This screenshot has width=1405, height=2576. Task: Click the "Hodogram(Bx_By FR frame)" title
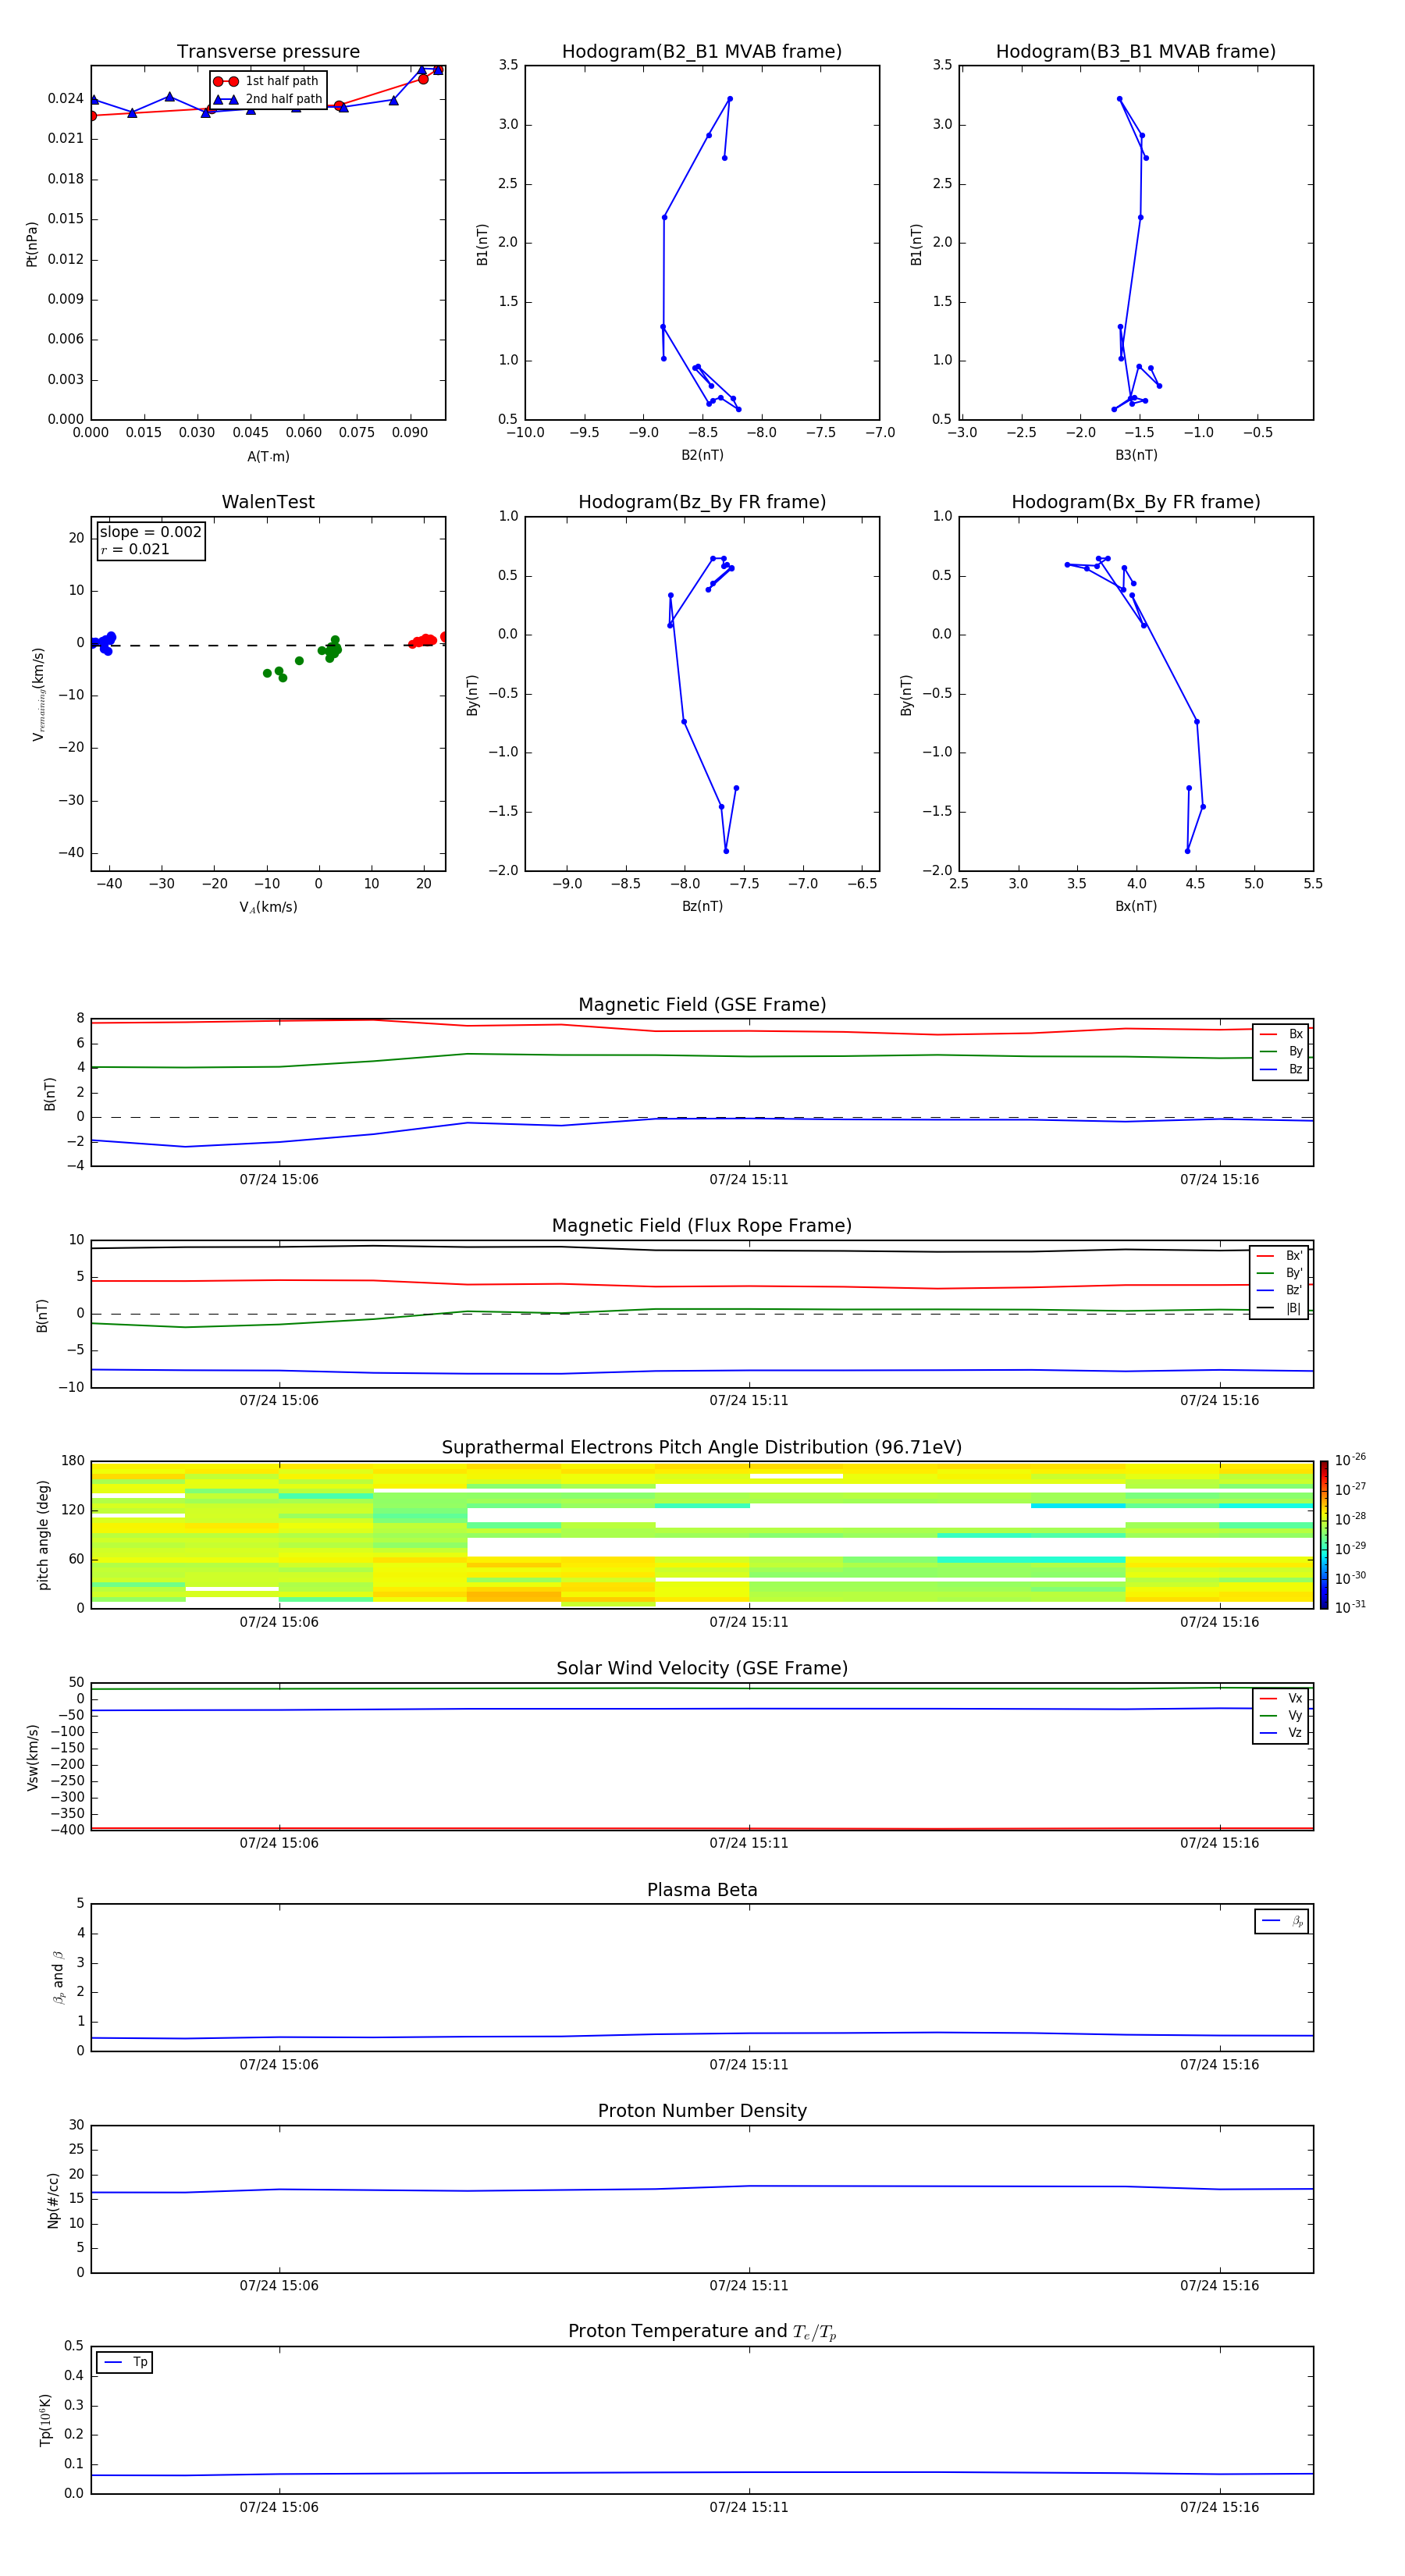[x=1136, y=502]
